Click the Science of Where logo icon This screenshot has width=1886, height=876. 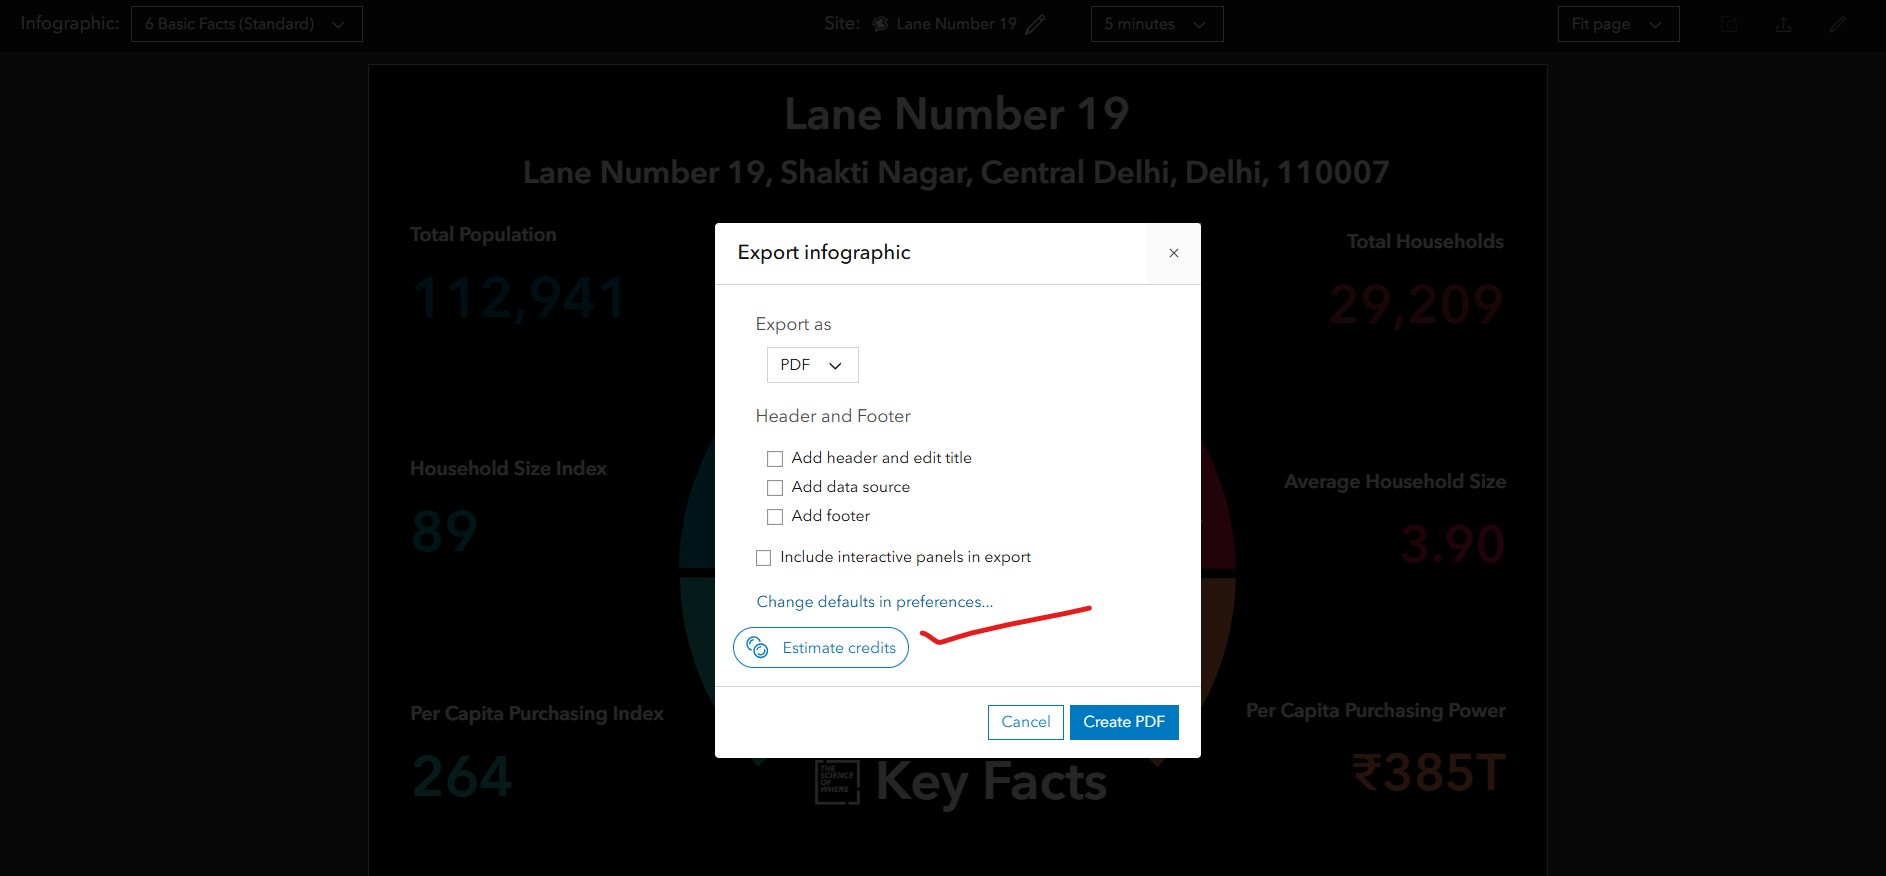pyautogui.click(x=838, y=781)
